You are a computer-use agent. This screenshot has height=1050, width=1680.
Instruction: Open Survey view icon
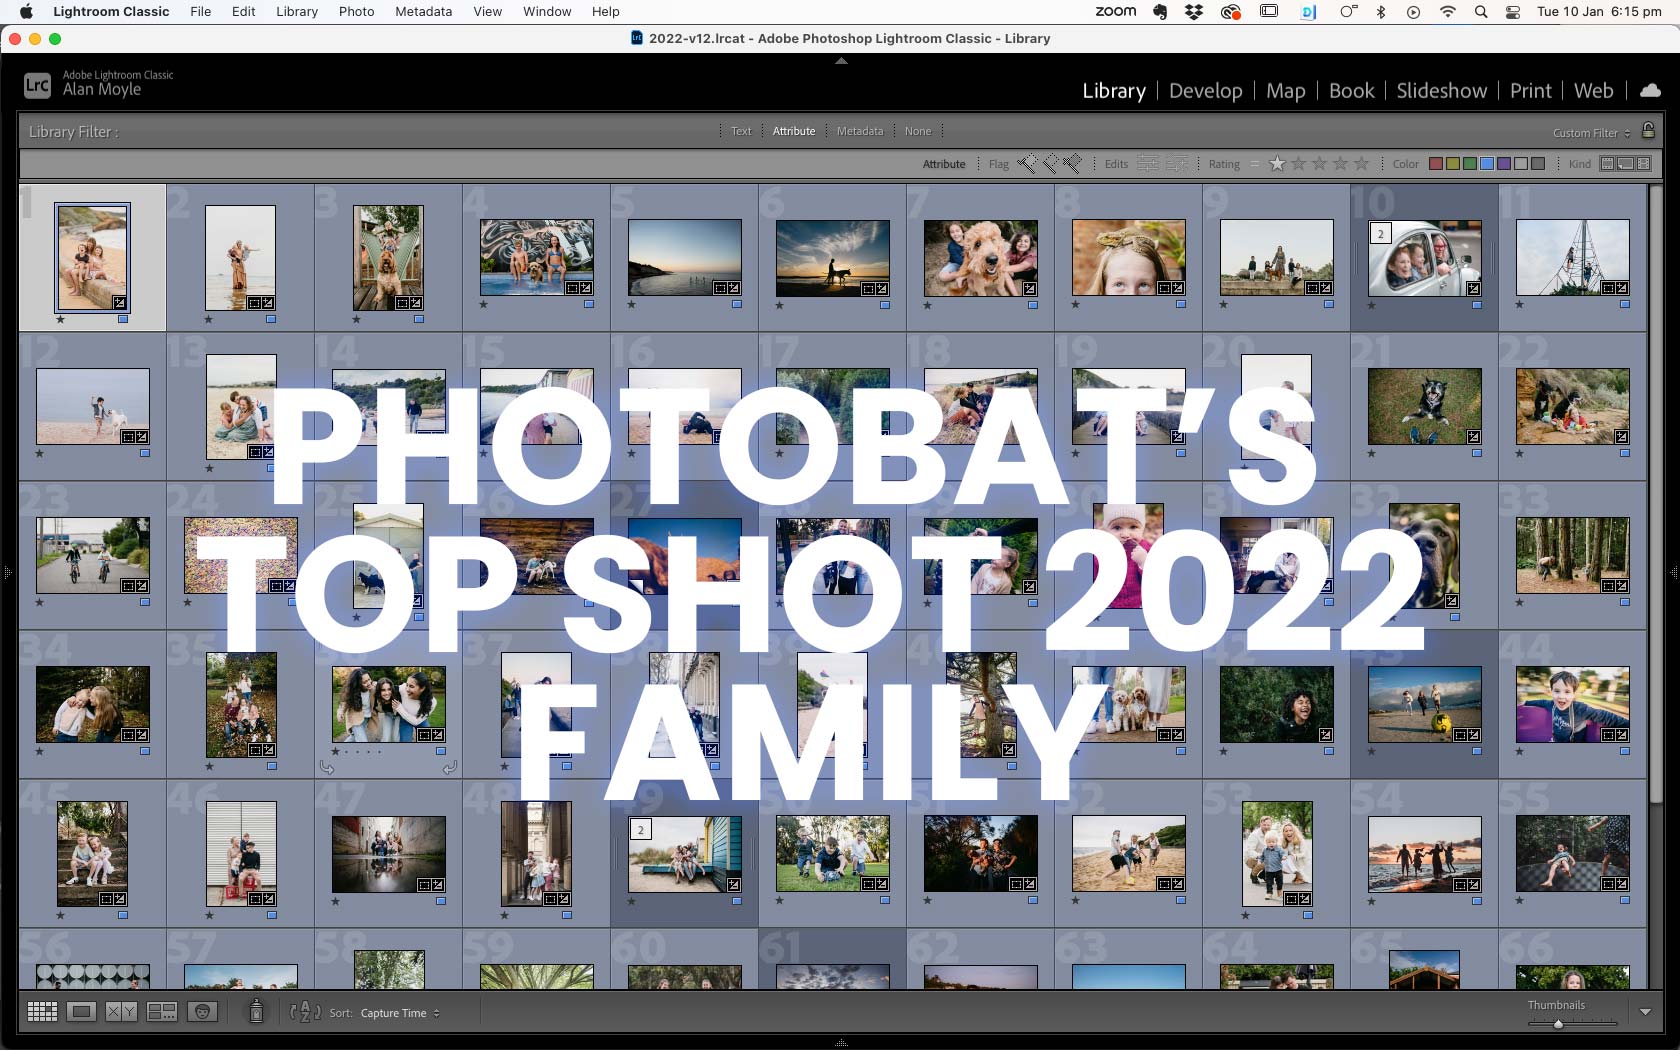tap(162, 1012)
